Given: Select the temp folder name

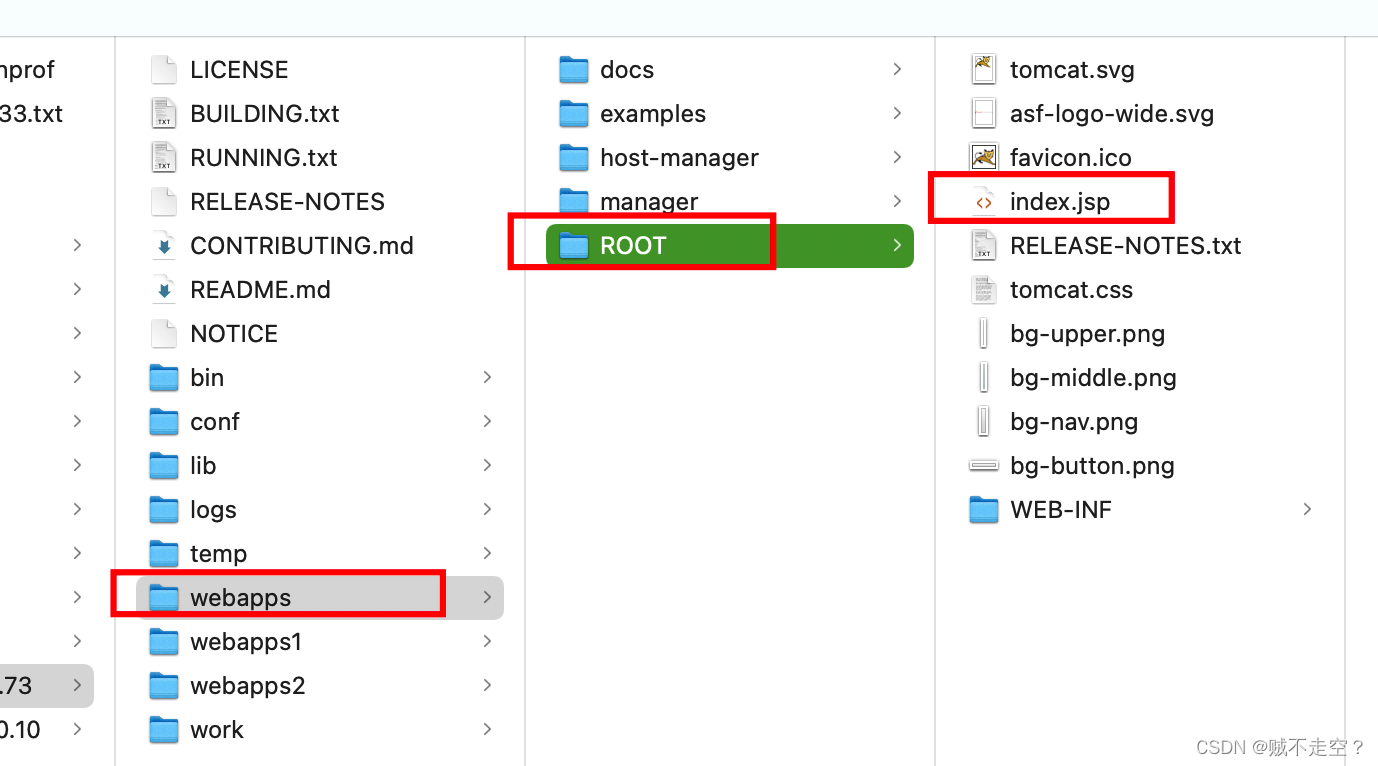Looking at the screenshot, I should point(218,554).
